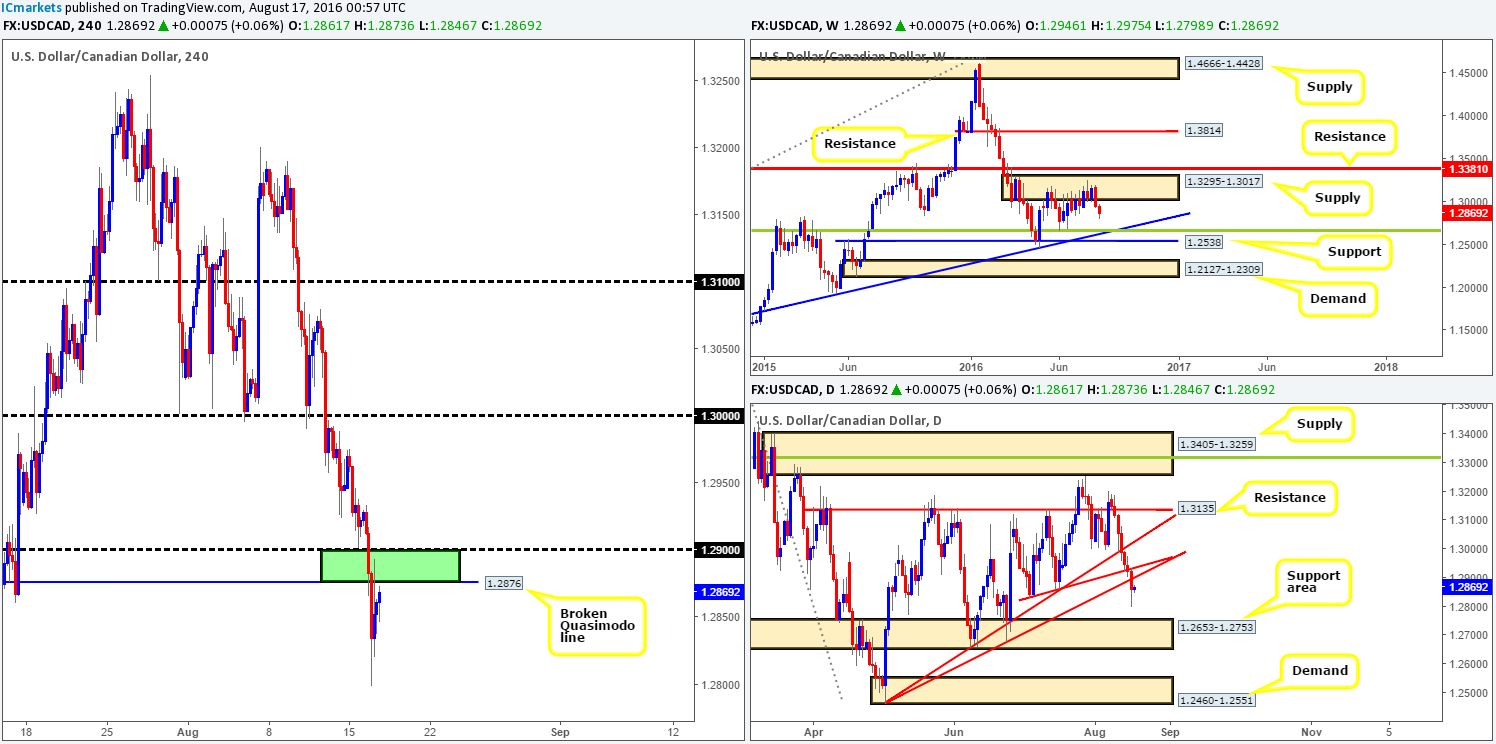The height and width of the screenshot is (744, 1496).
Task: Select the 1.2460-1.2551 zone label
Action: (x=1216, y=700)
